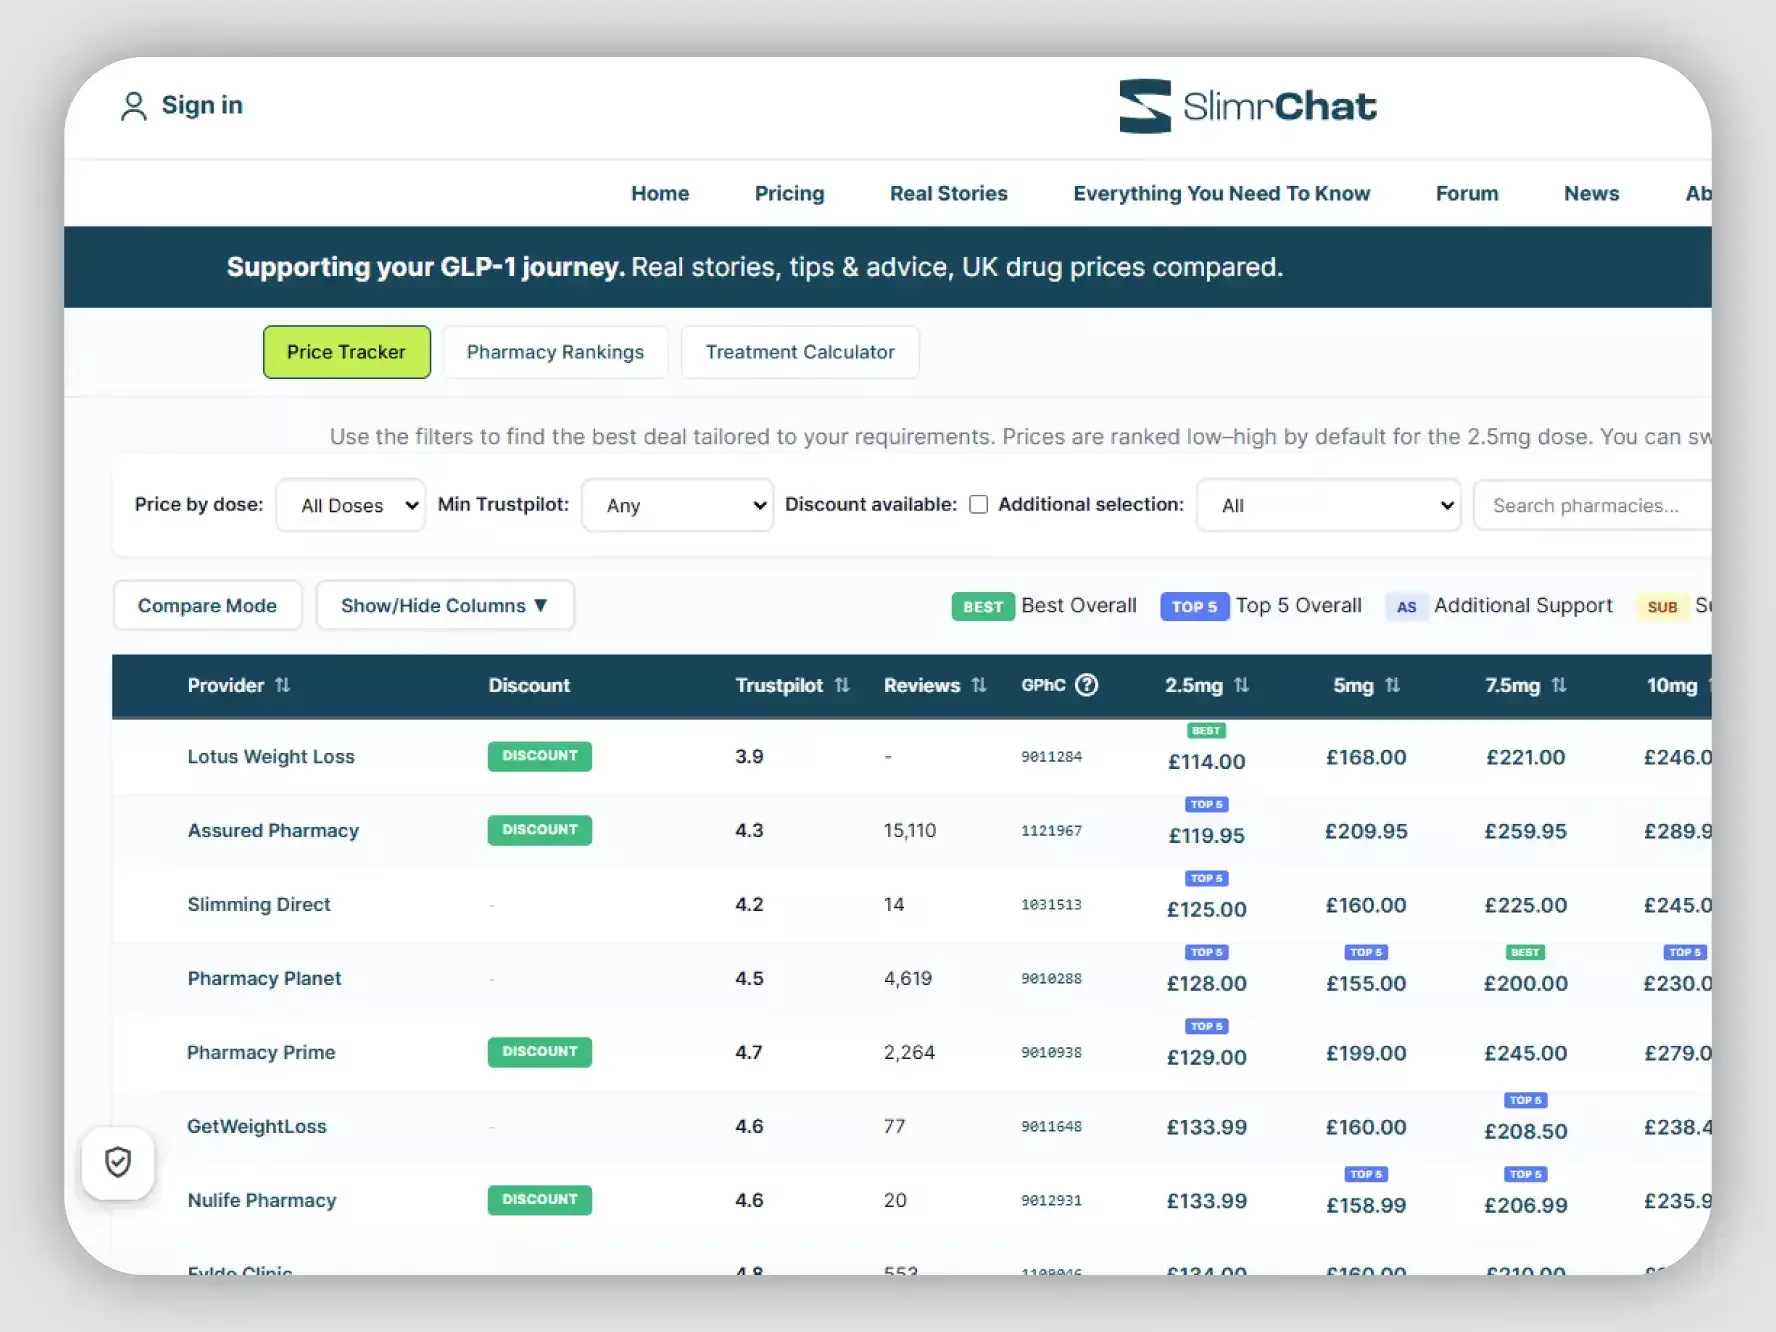Screen dimensions: 1776x1332
Task: Click the blue TOP 5 legend badge
Action: pyautogui.click(x=1194, y=607)
